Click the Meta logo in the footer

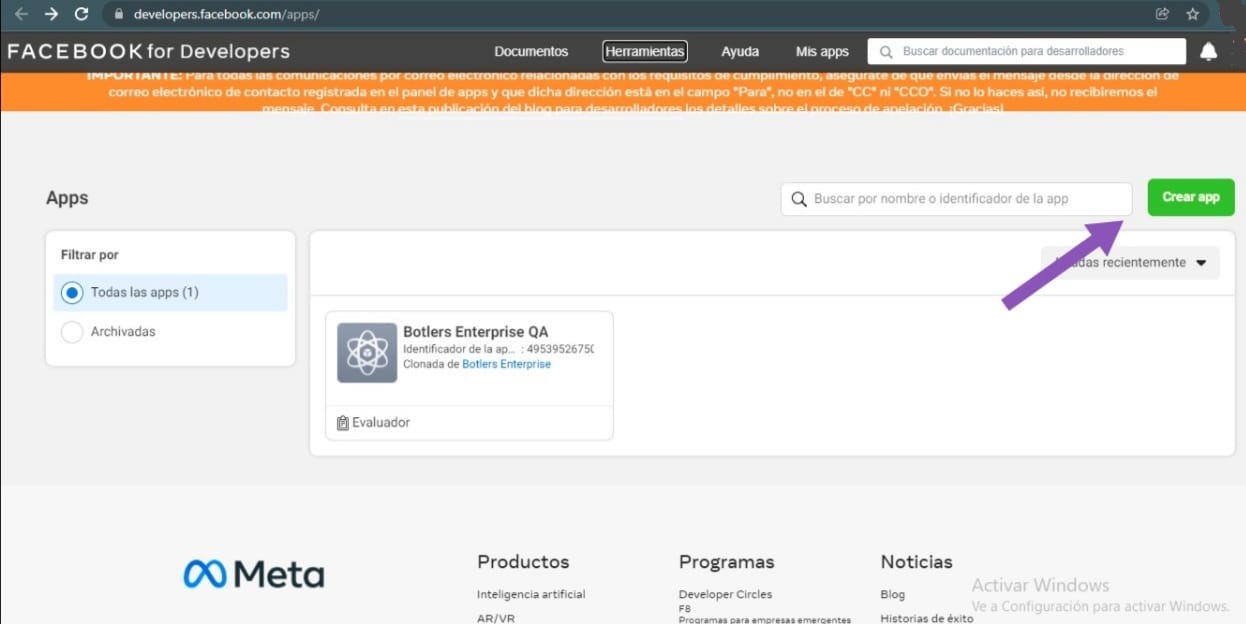coord(254,574)
